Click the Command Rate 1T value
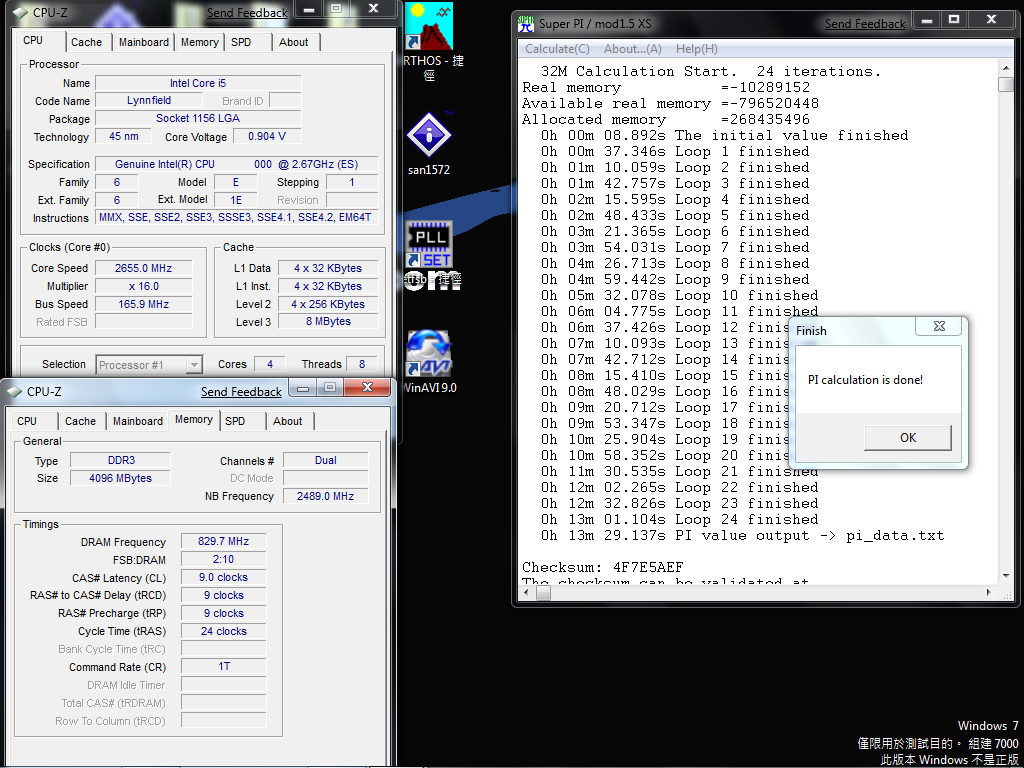 pos(223,667)
